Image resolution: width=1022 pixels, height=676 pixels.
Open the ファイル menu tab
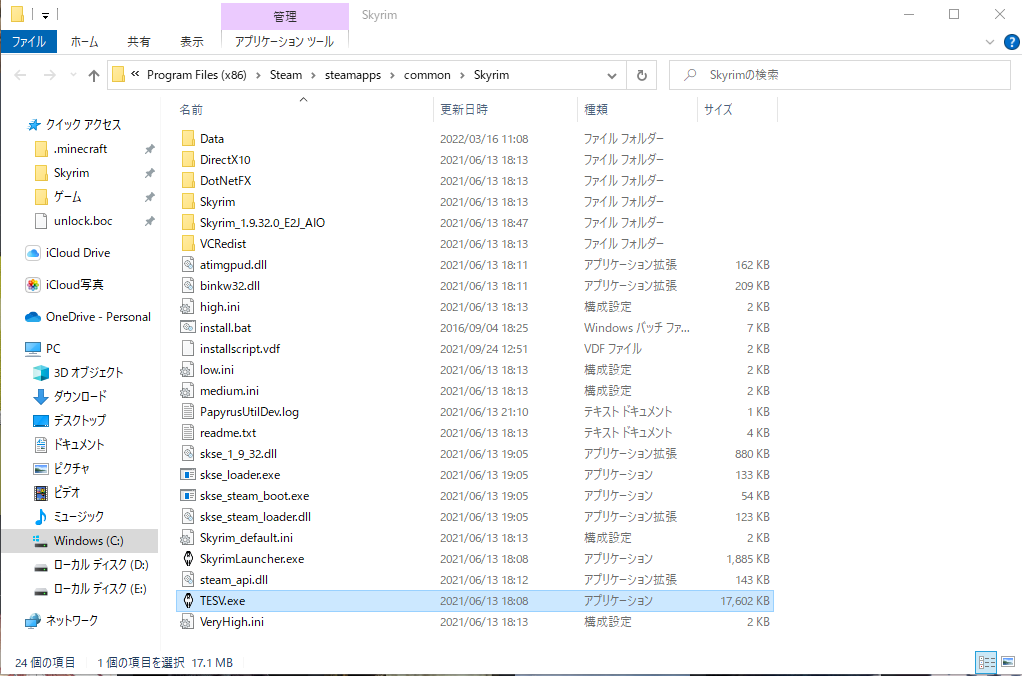29,42
